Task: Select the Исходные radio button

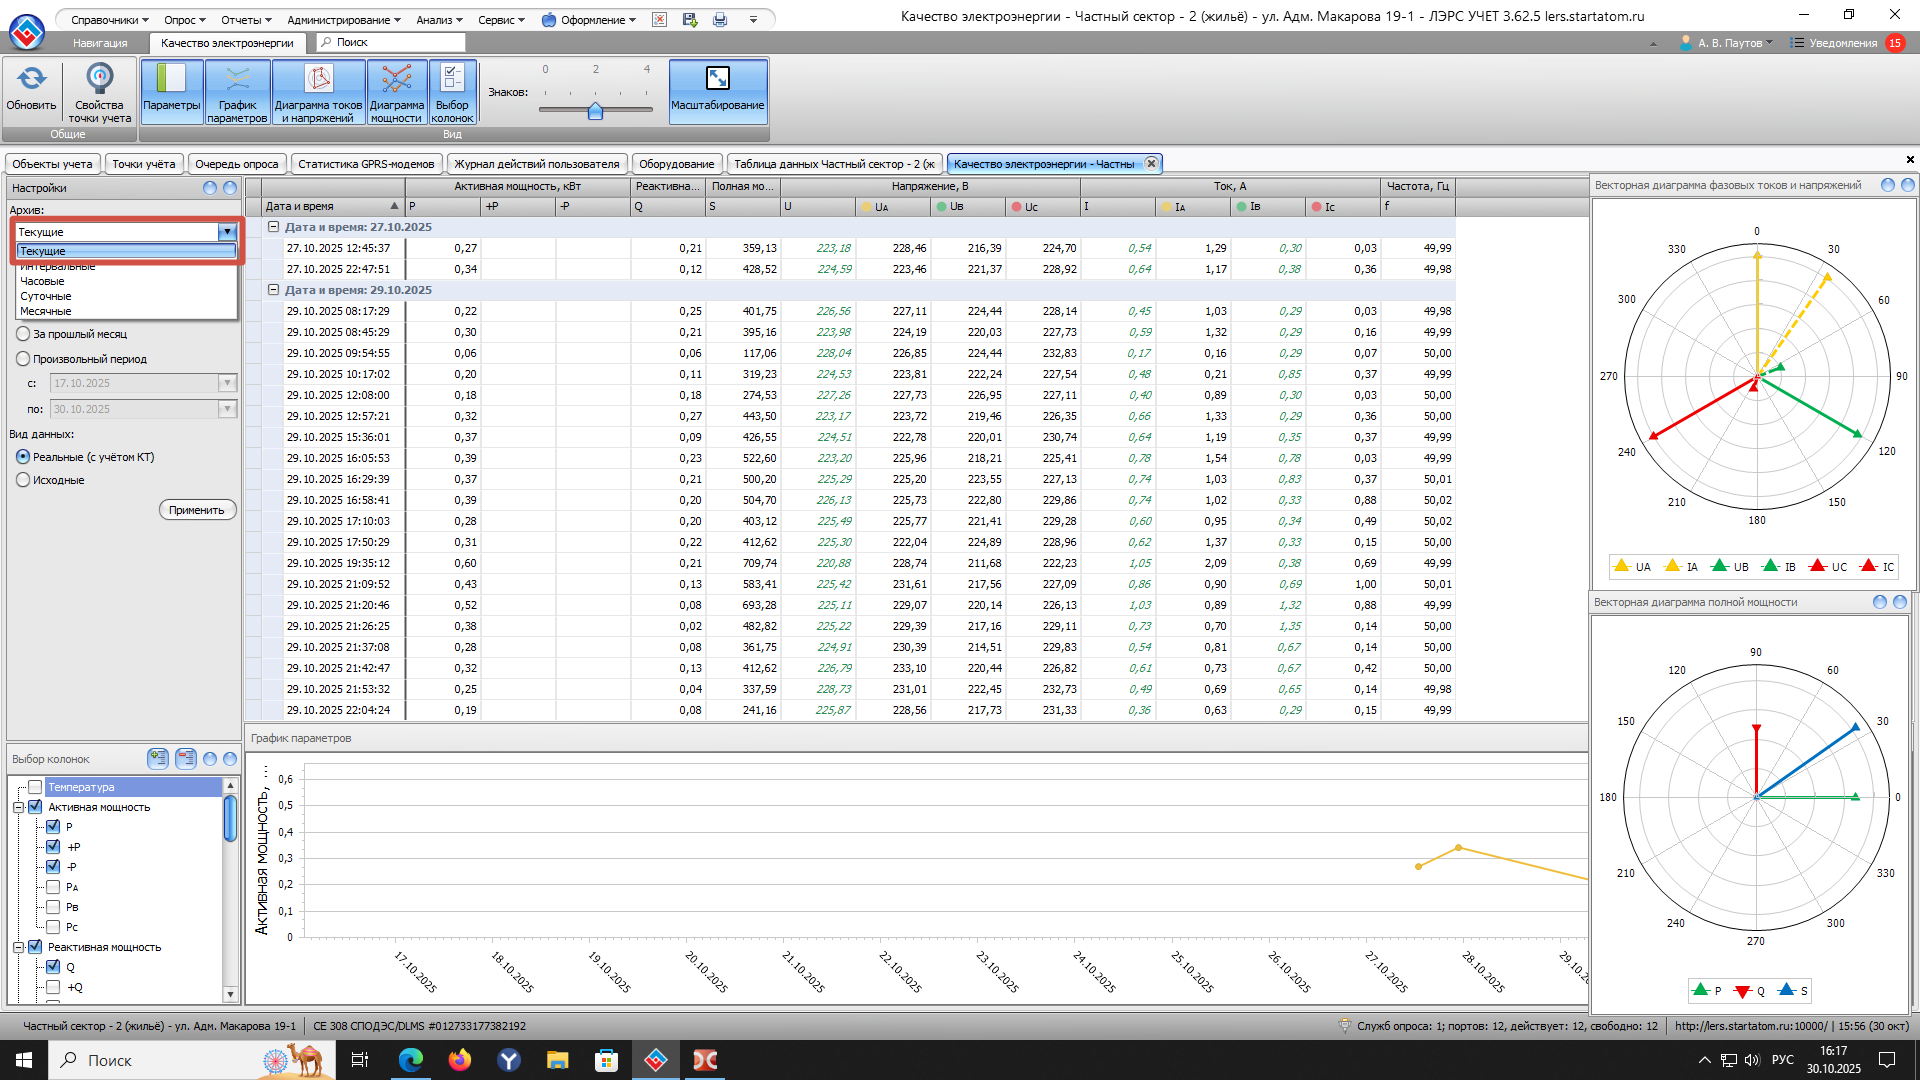Action: (x=23, y=480)
